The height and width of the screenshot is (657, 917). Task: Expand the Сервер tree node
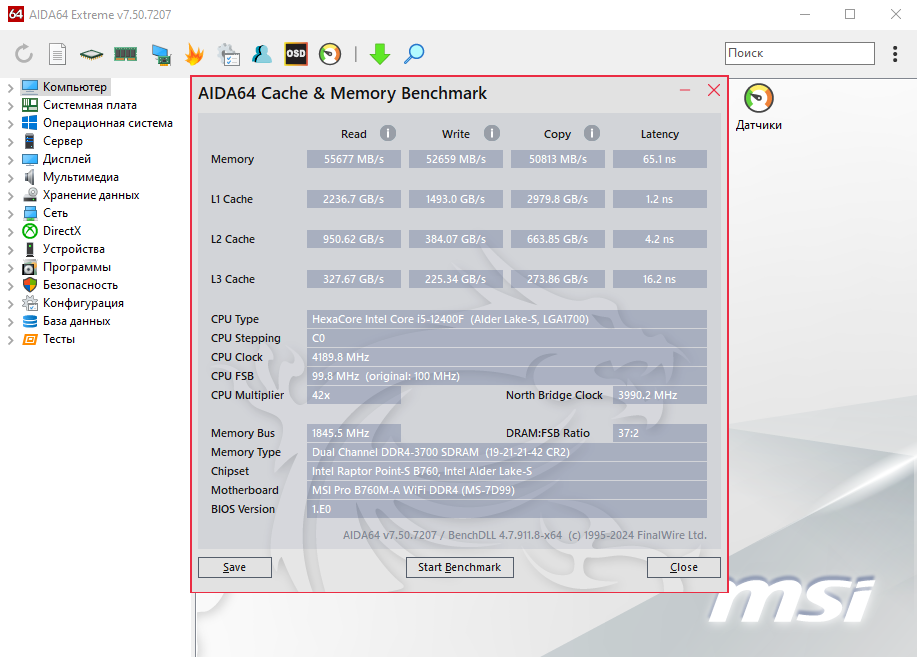coord(11,142)
